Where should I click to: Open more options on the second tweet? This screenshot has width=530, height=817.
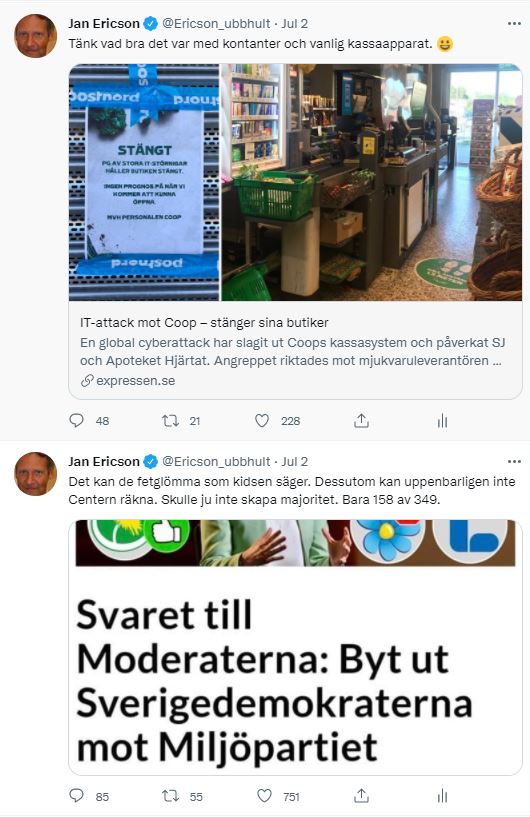tap(514, 461)
